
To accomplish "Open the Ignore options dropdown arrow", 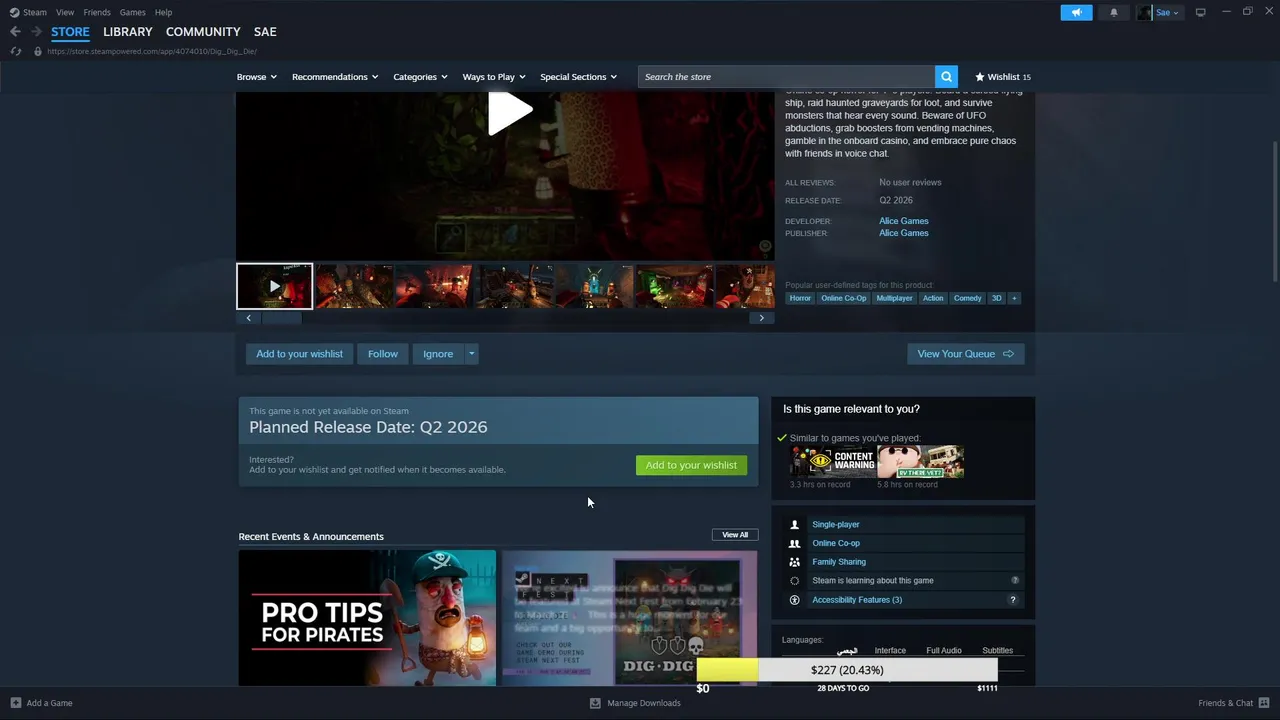I will click(x=471, y=354).
